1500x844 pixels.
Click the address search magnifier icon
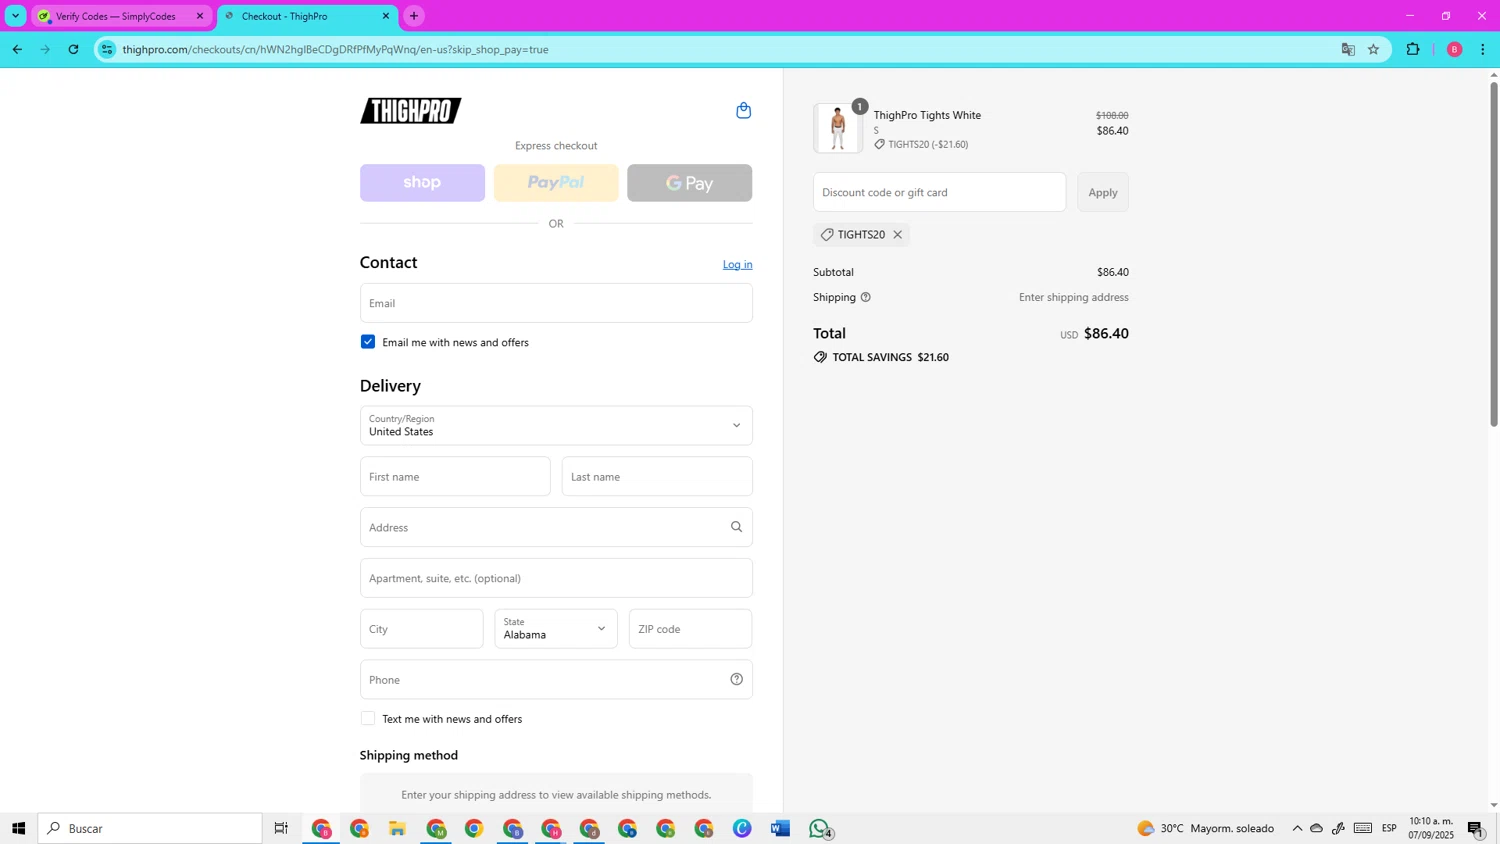click(x=736, y=527)
